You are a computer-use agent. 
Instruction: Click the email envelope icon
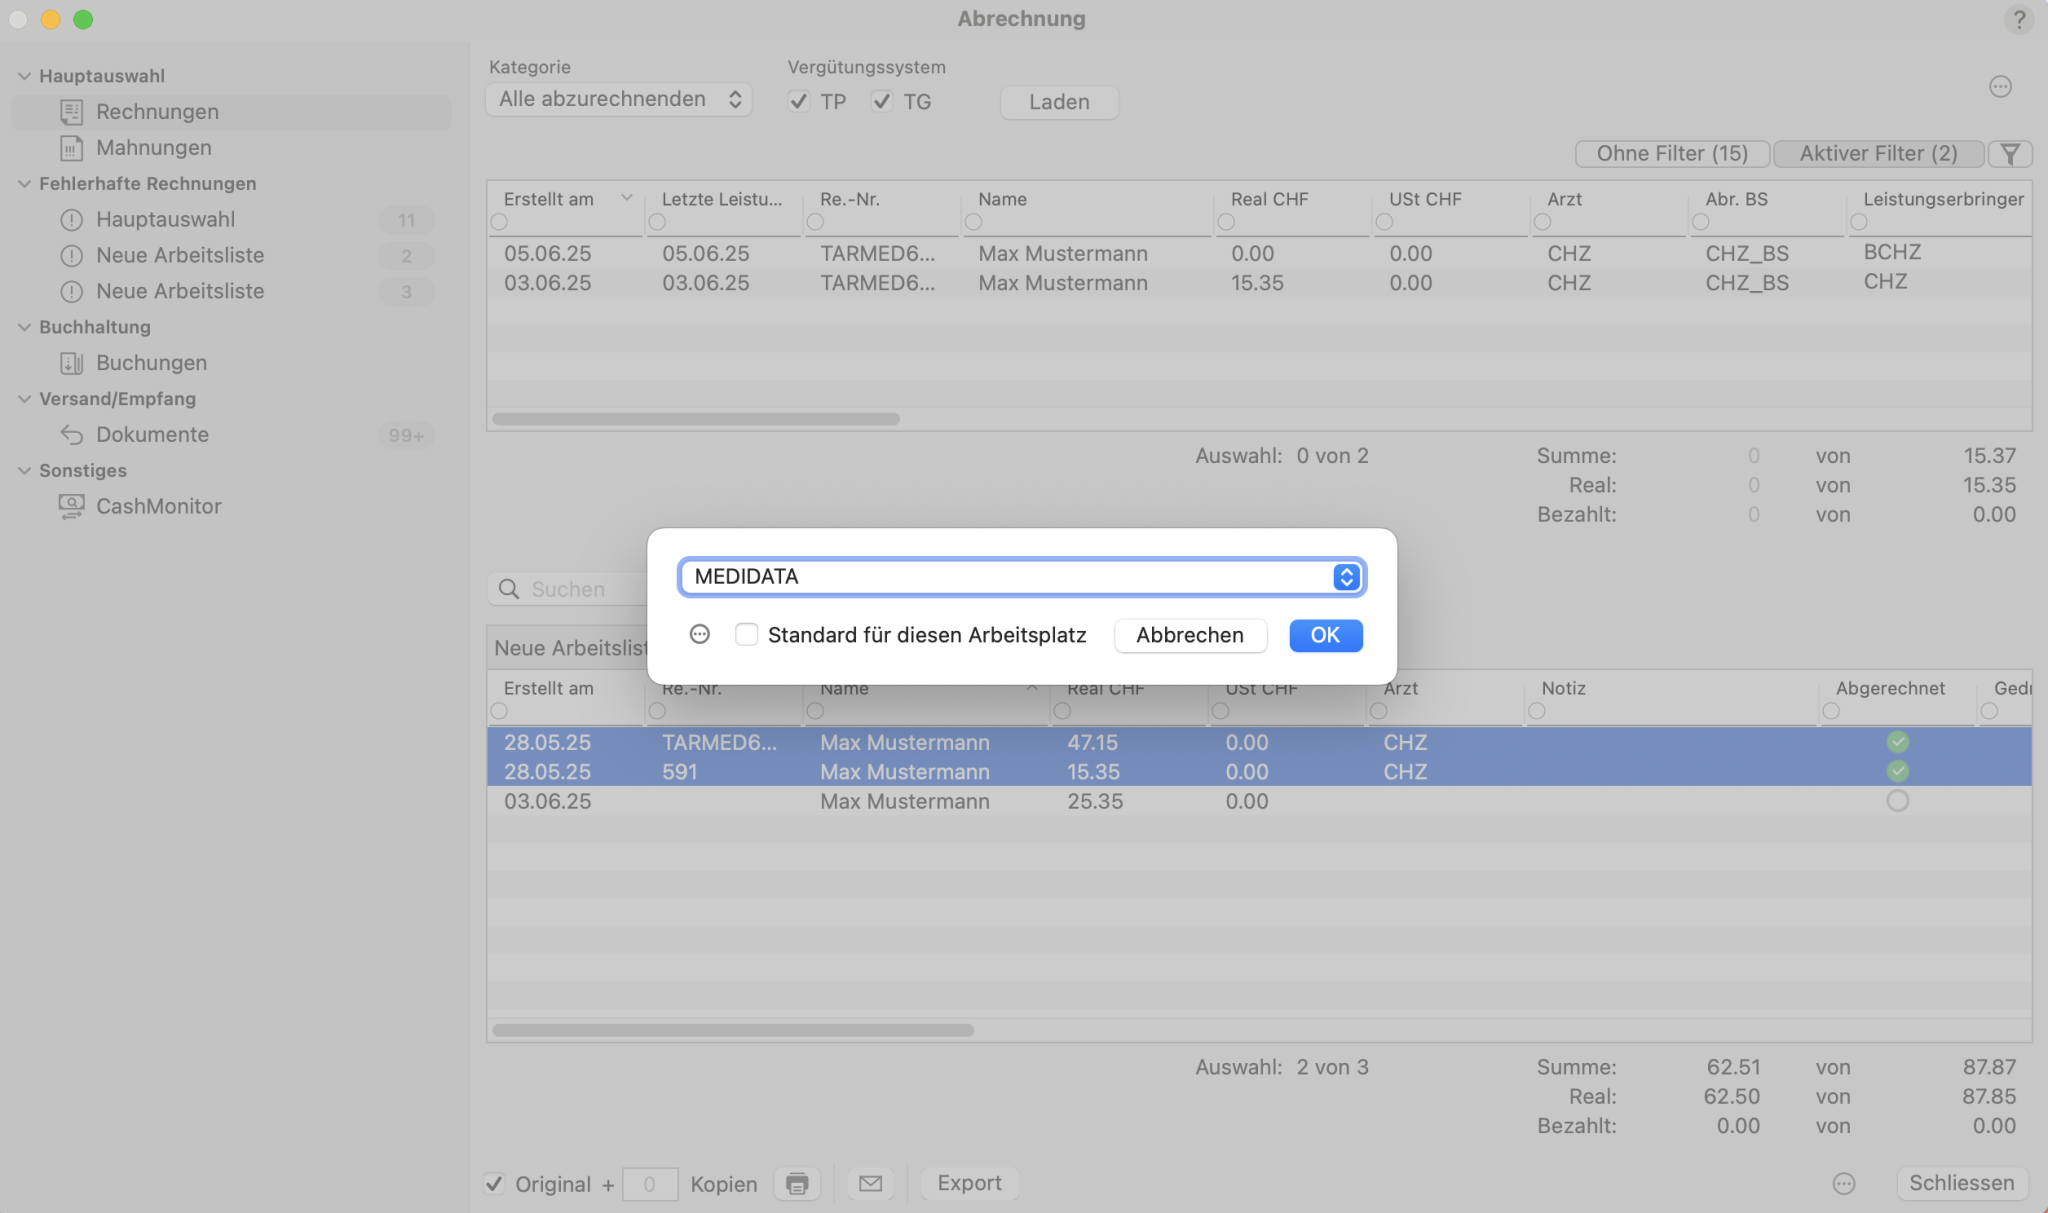click(x=871, y=1184)
